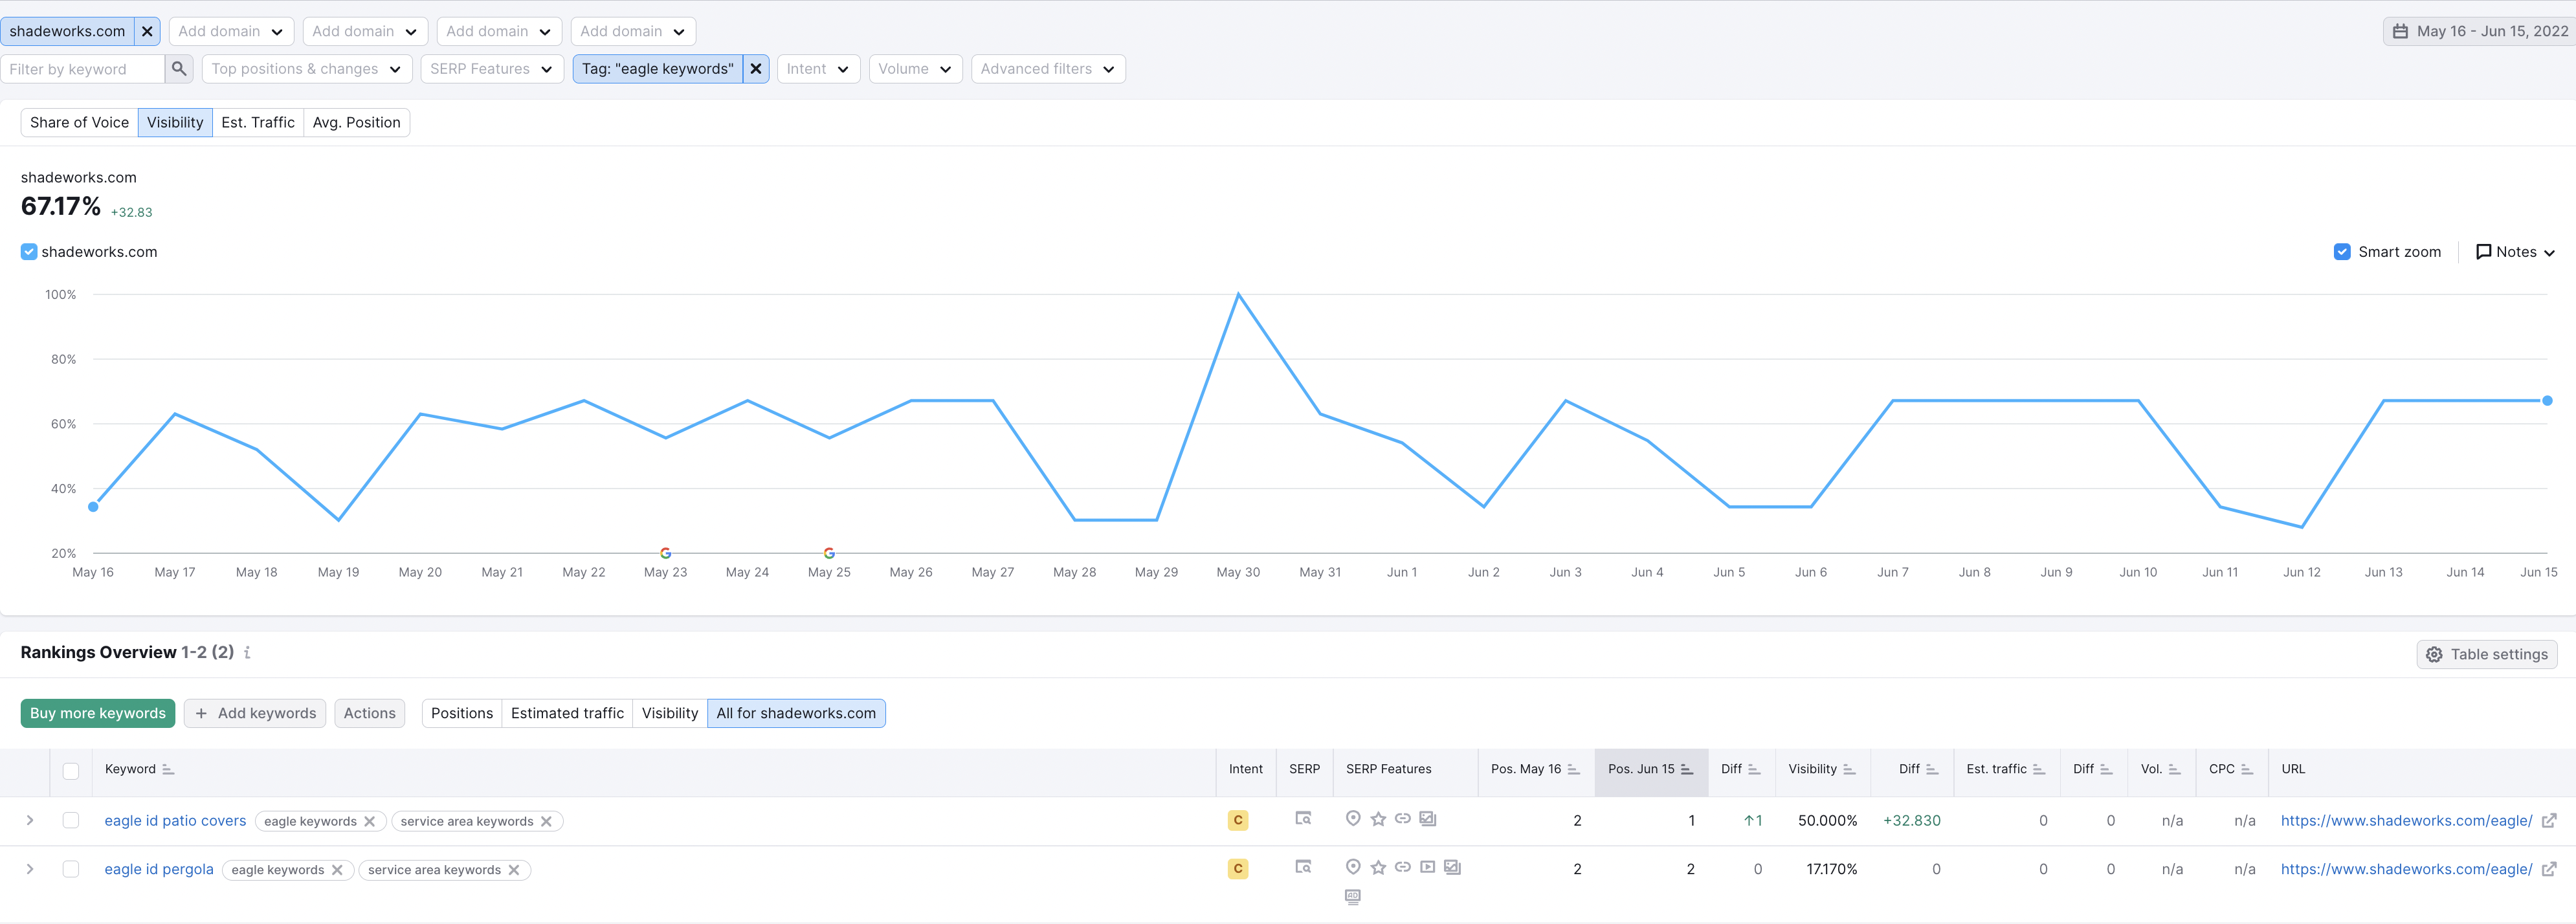Screen dimensions: 2576x924
Task: Open the Advanced filters dropdown
Action: click(x=1048, y=69)
